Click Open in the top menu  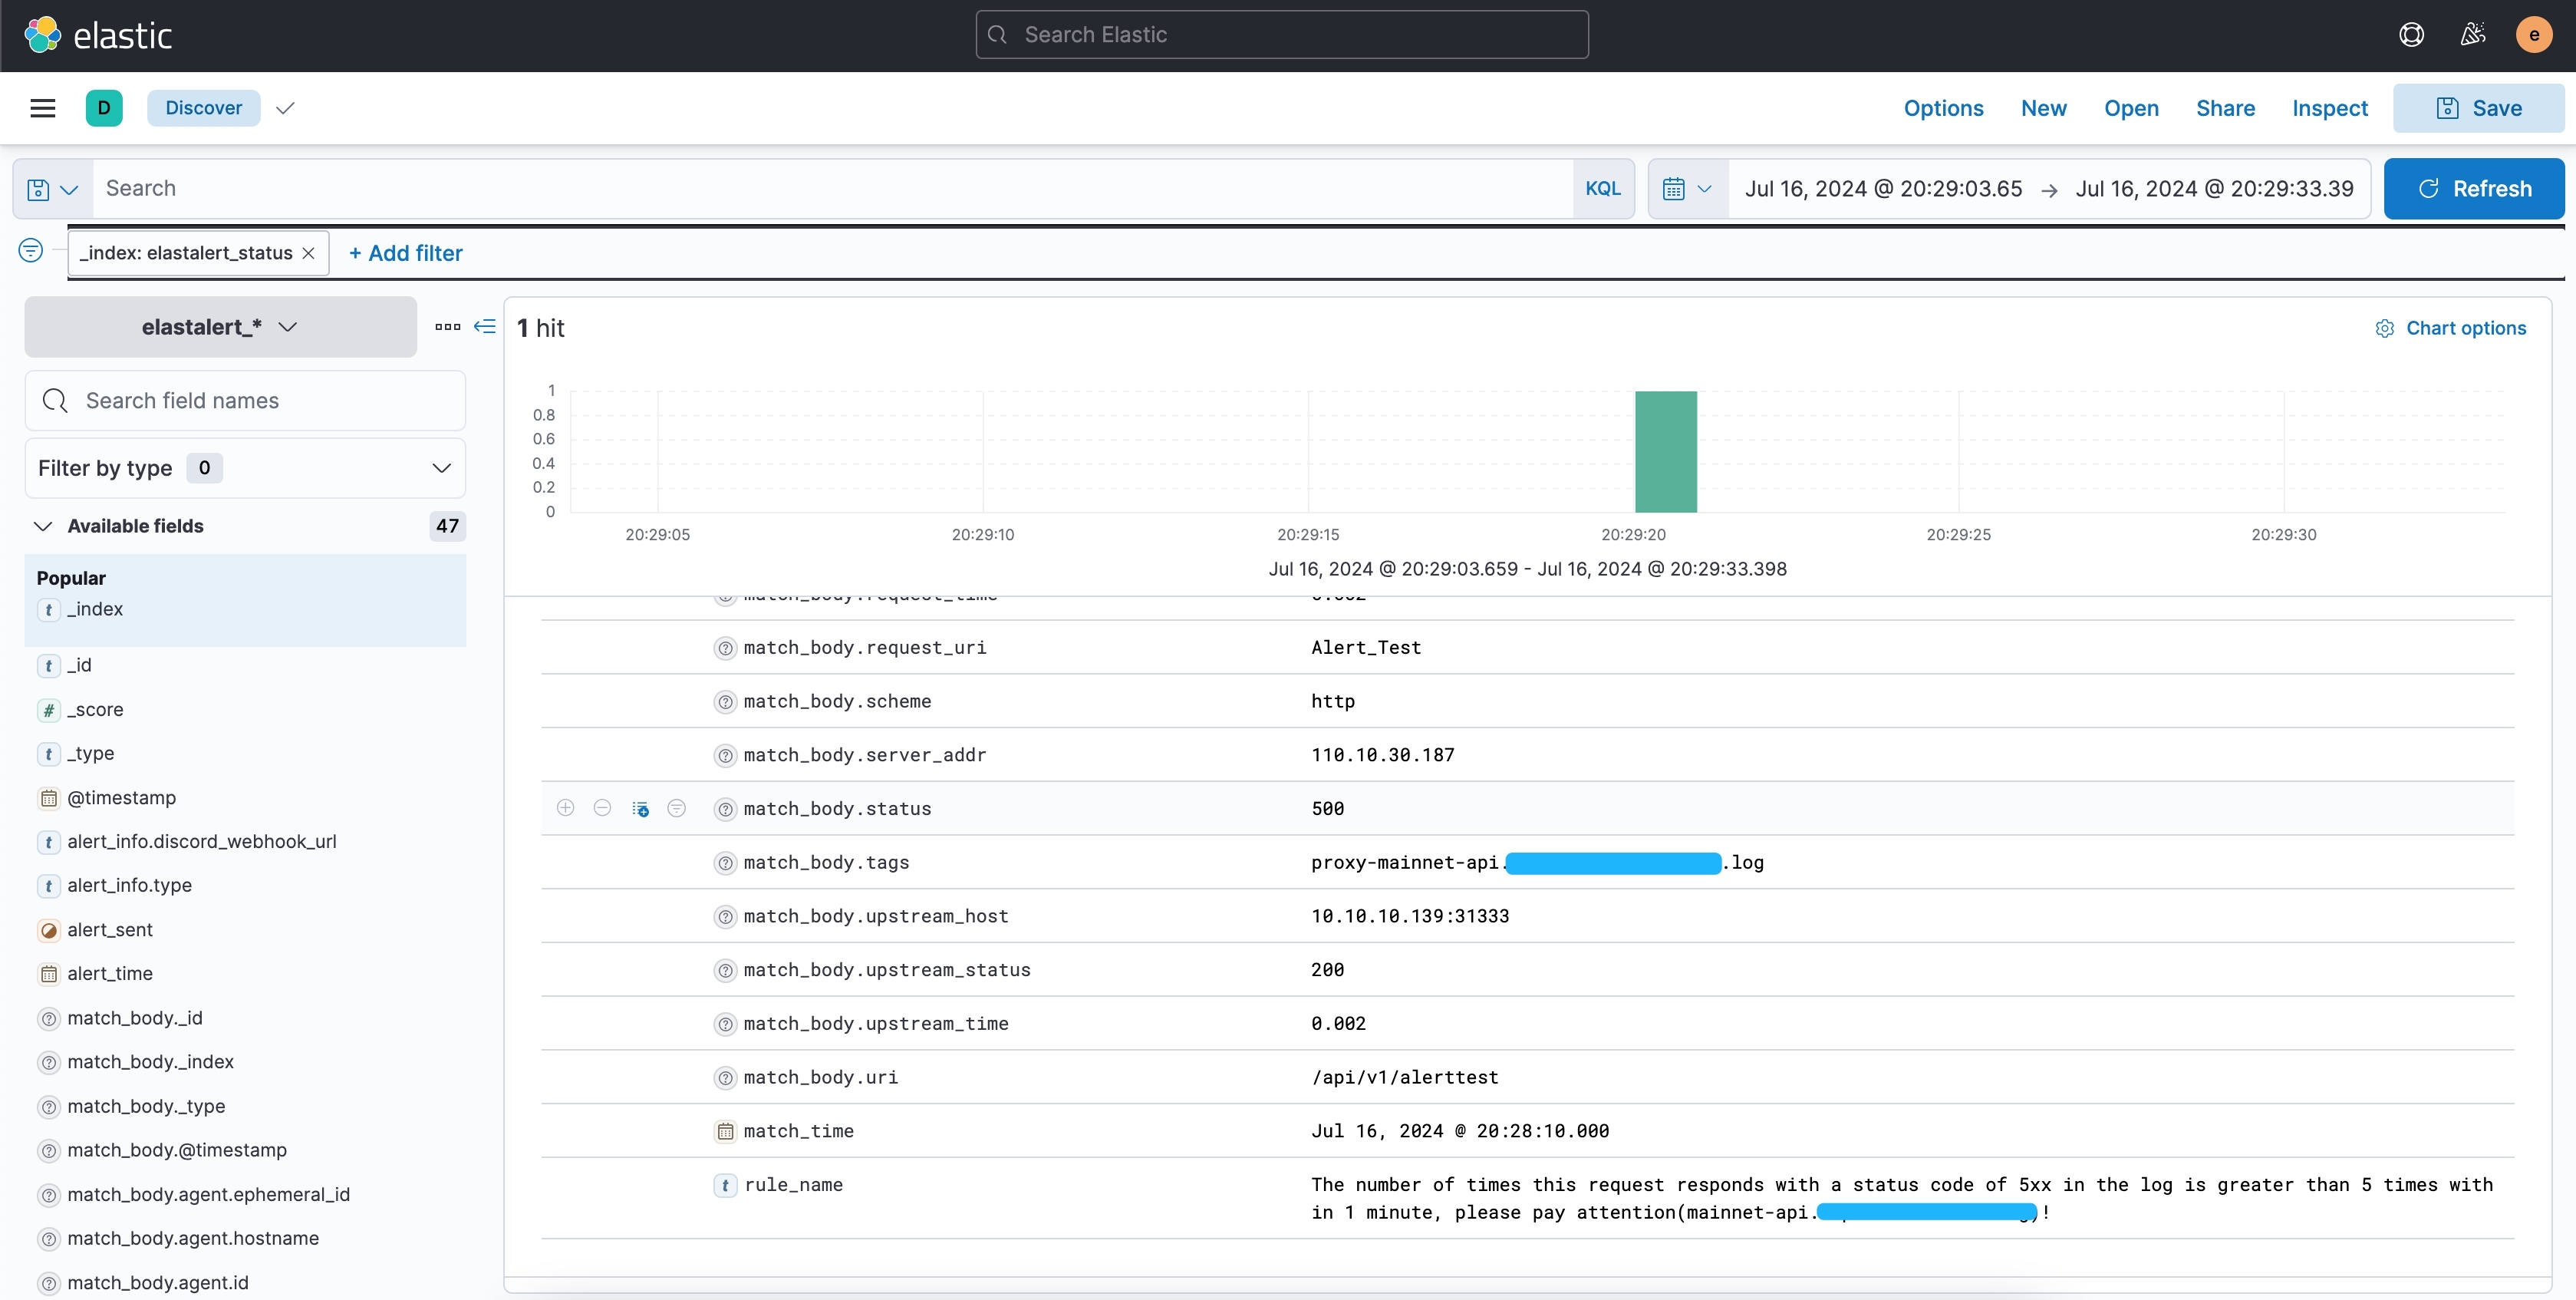tap(2131, 108)
